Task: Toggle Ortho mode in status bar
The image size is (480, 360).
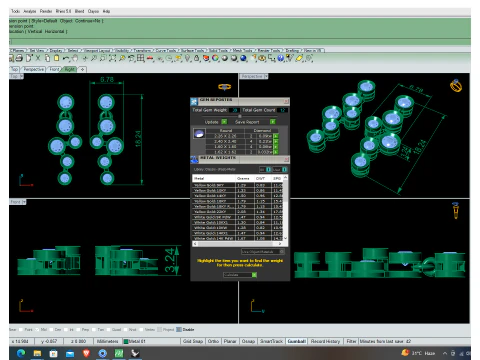Action: 213,341
